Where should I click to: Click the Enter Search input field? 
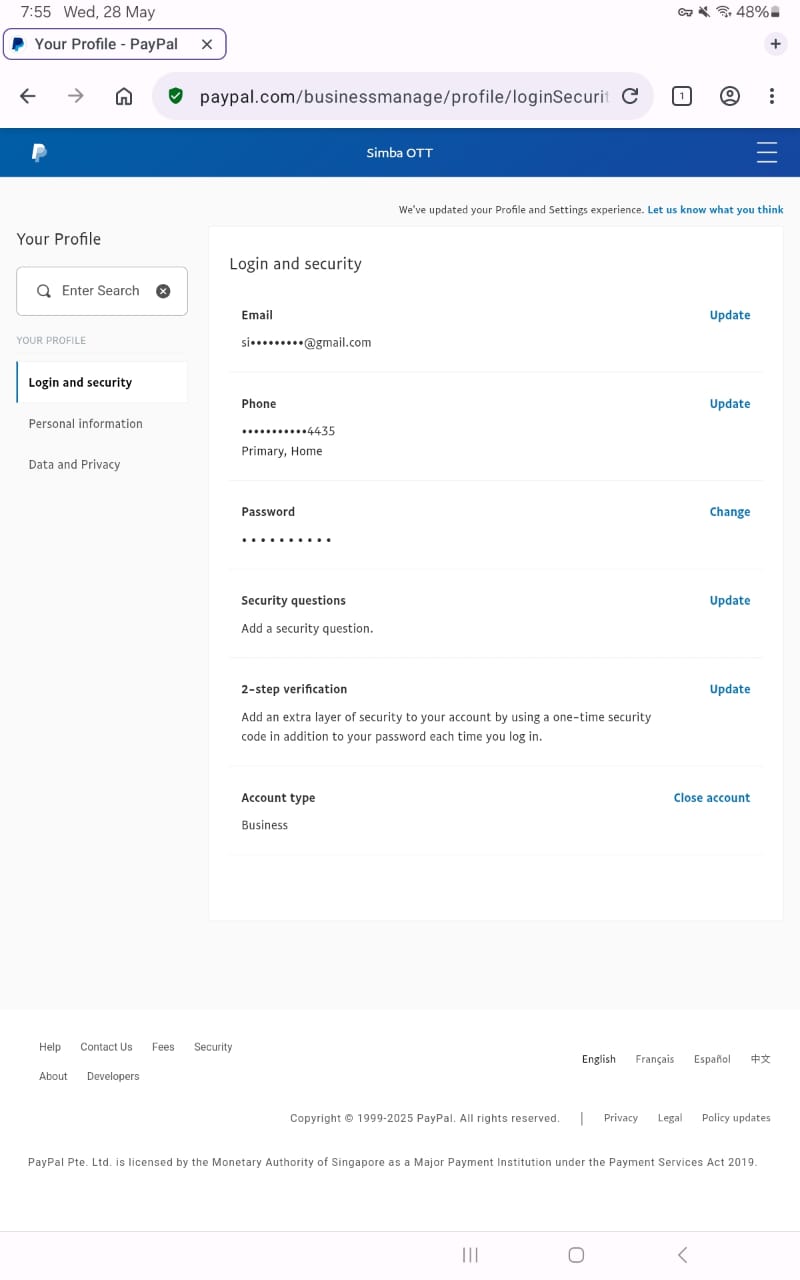point(100,291)
